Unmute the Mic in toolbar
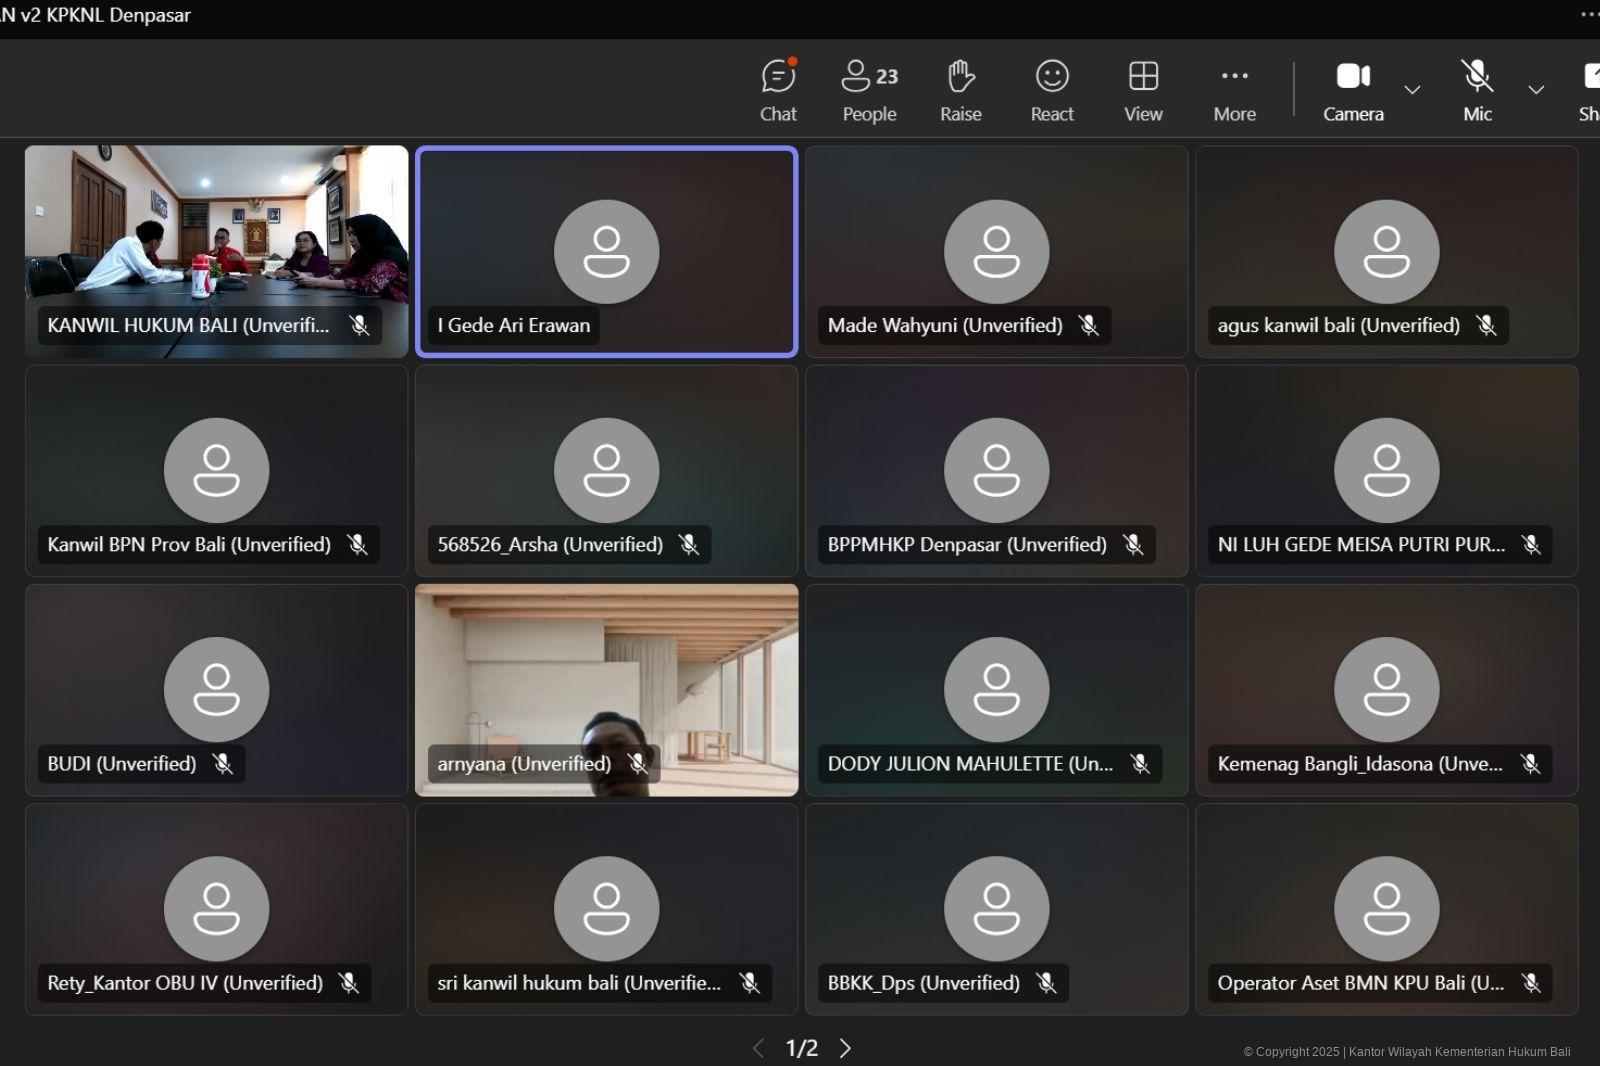1600x1066 pixels. [x=1477, y=90]
